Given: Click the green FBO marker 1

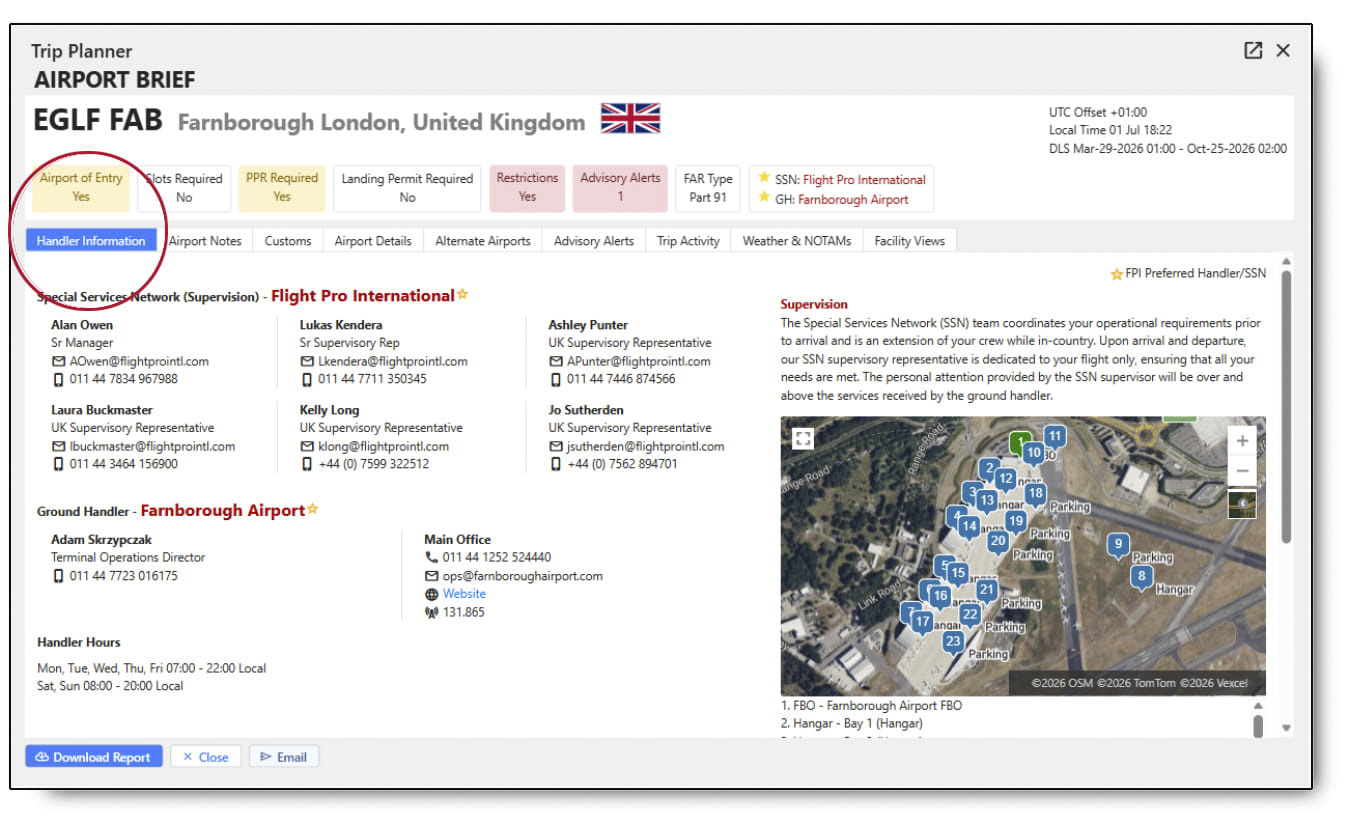Looking at the screenshot, I should [1019, 442].
